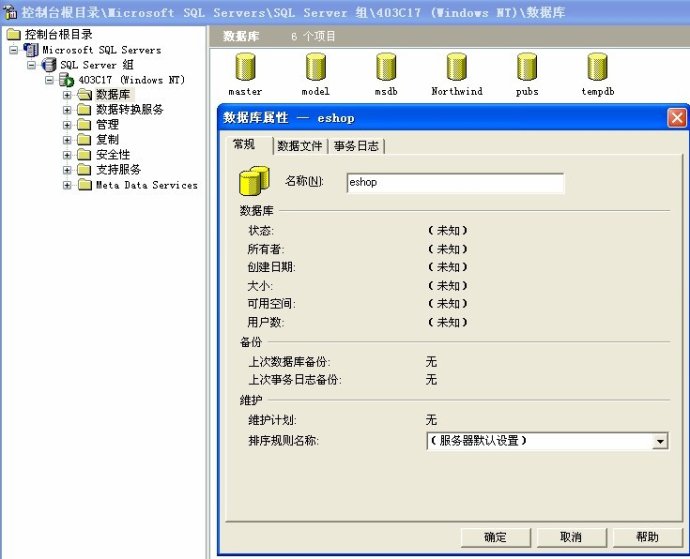This screenshot has height=559, width=690.
Task: Click the 控制台根目录 folder icon in tree
Action: point(14,34)
